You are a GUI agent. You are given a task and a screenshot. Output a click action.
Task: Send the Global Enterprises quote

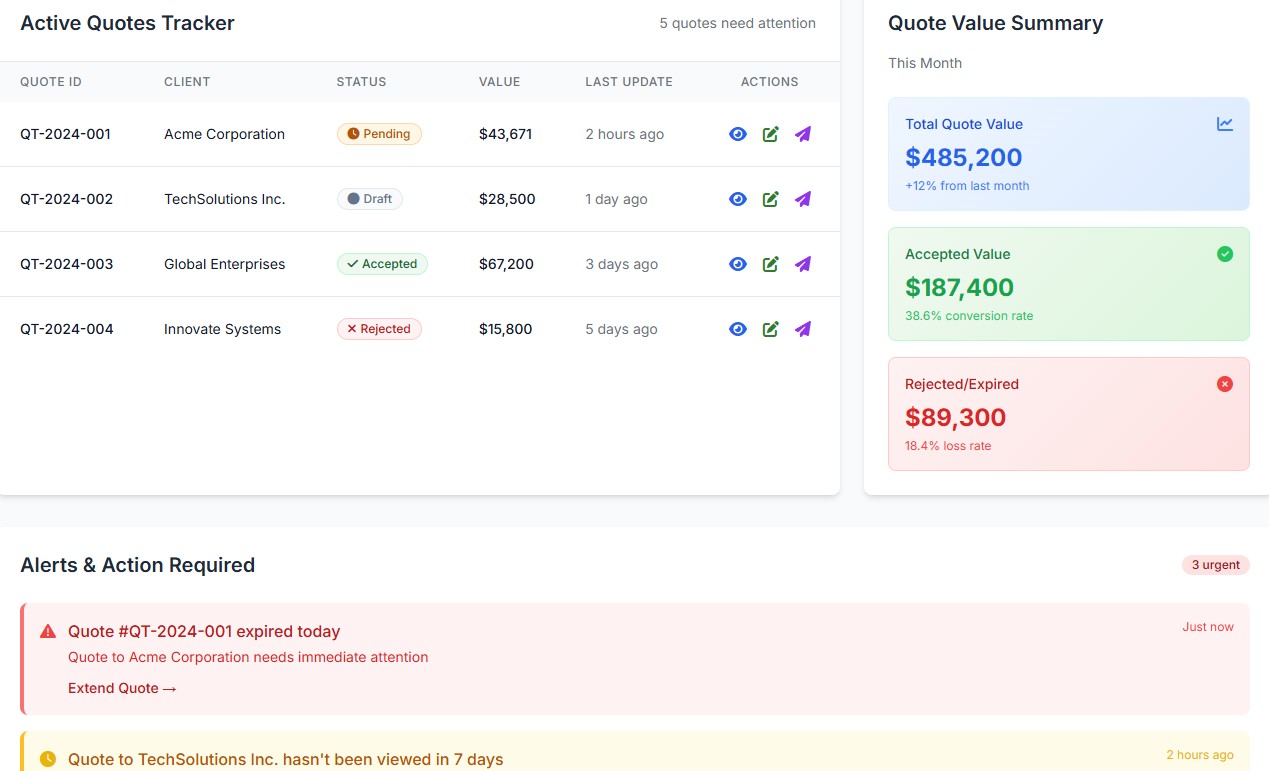click(802, 264)
